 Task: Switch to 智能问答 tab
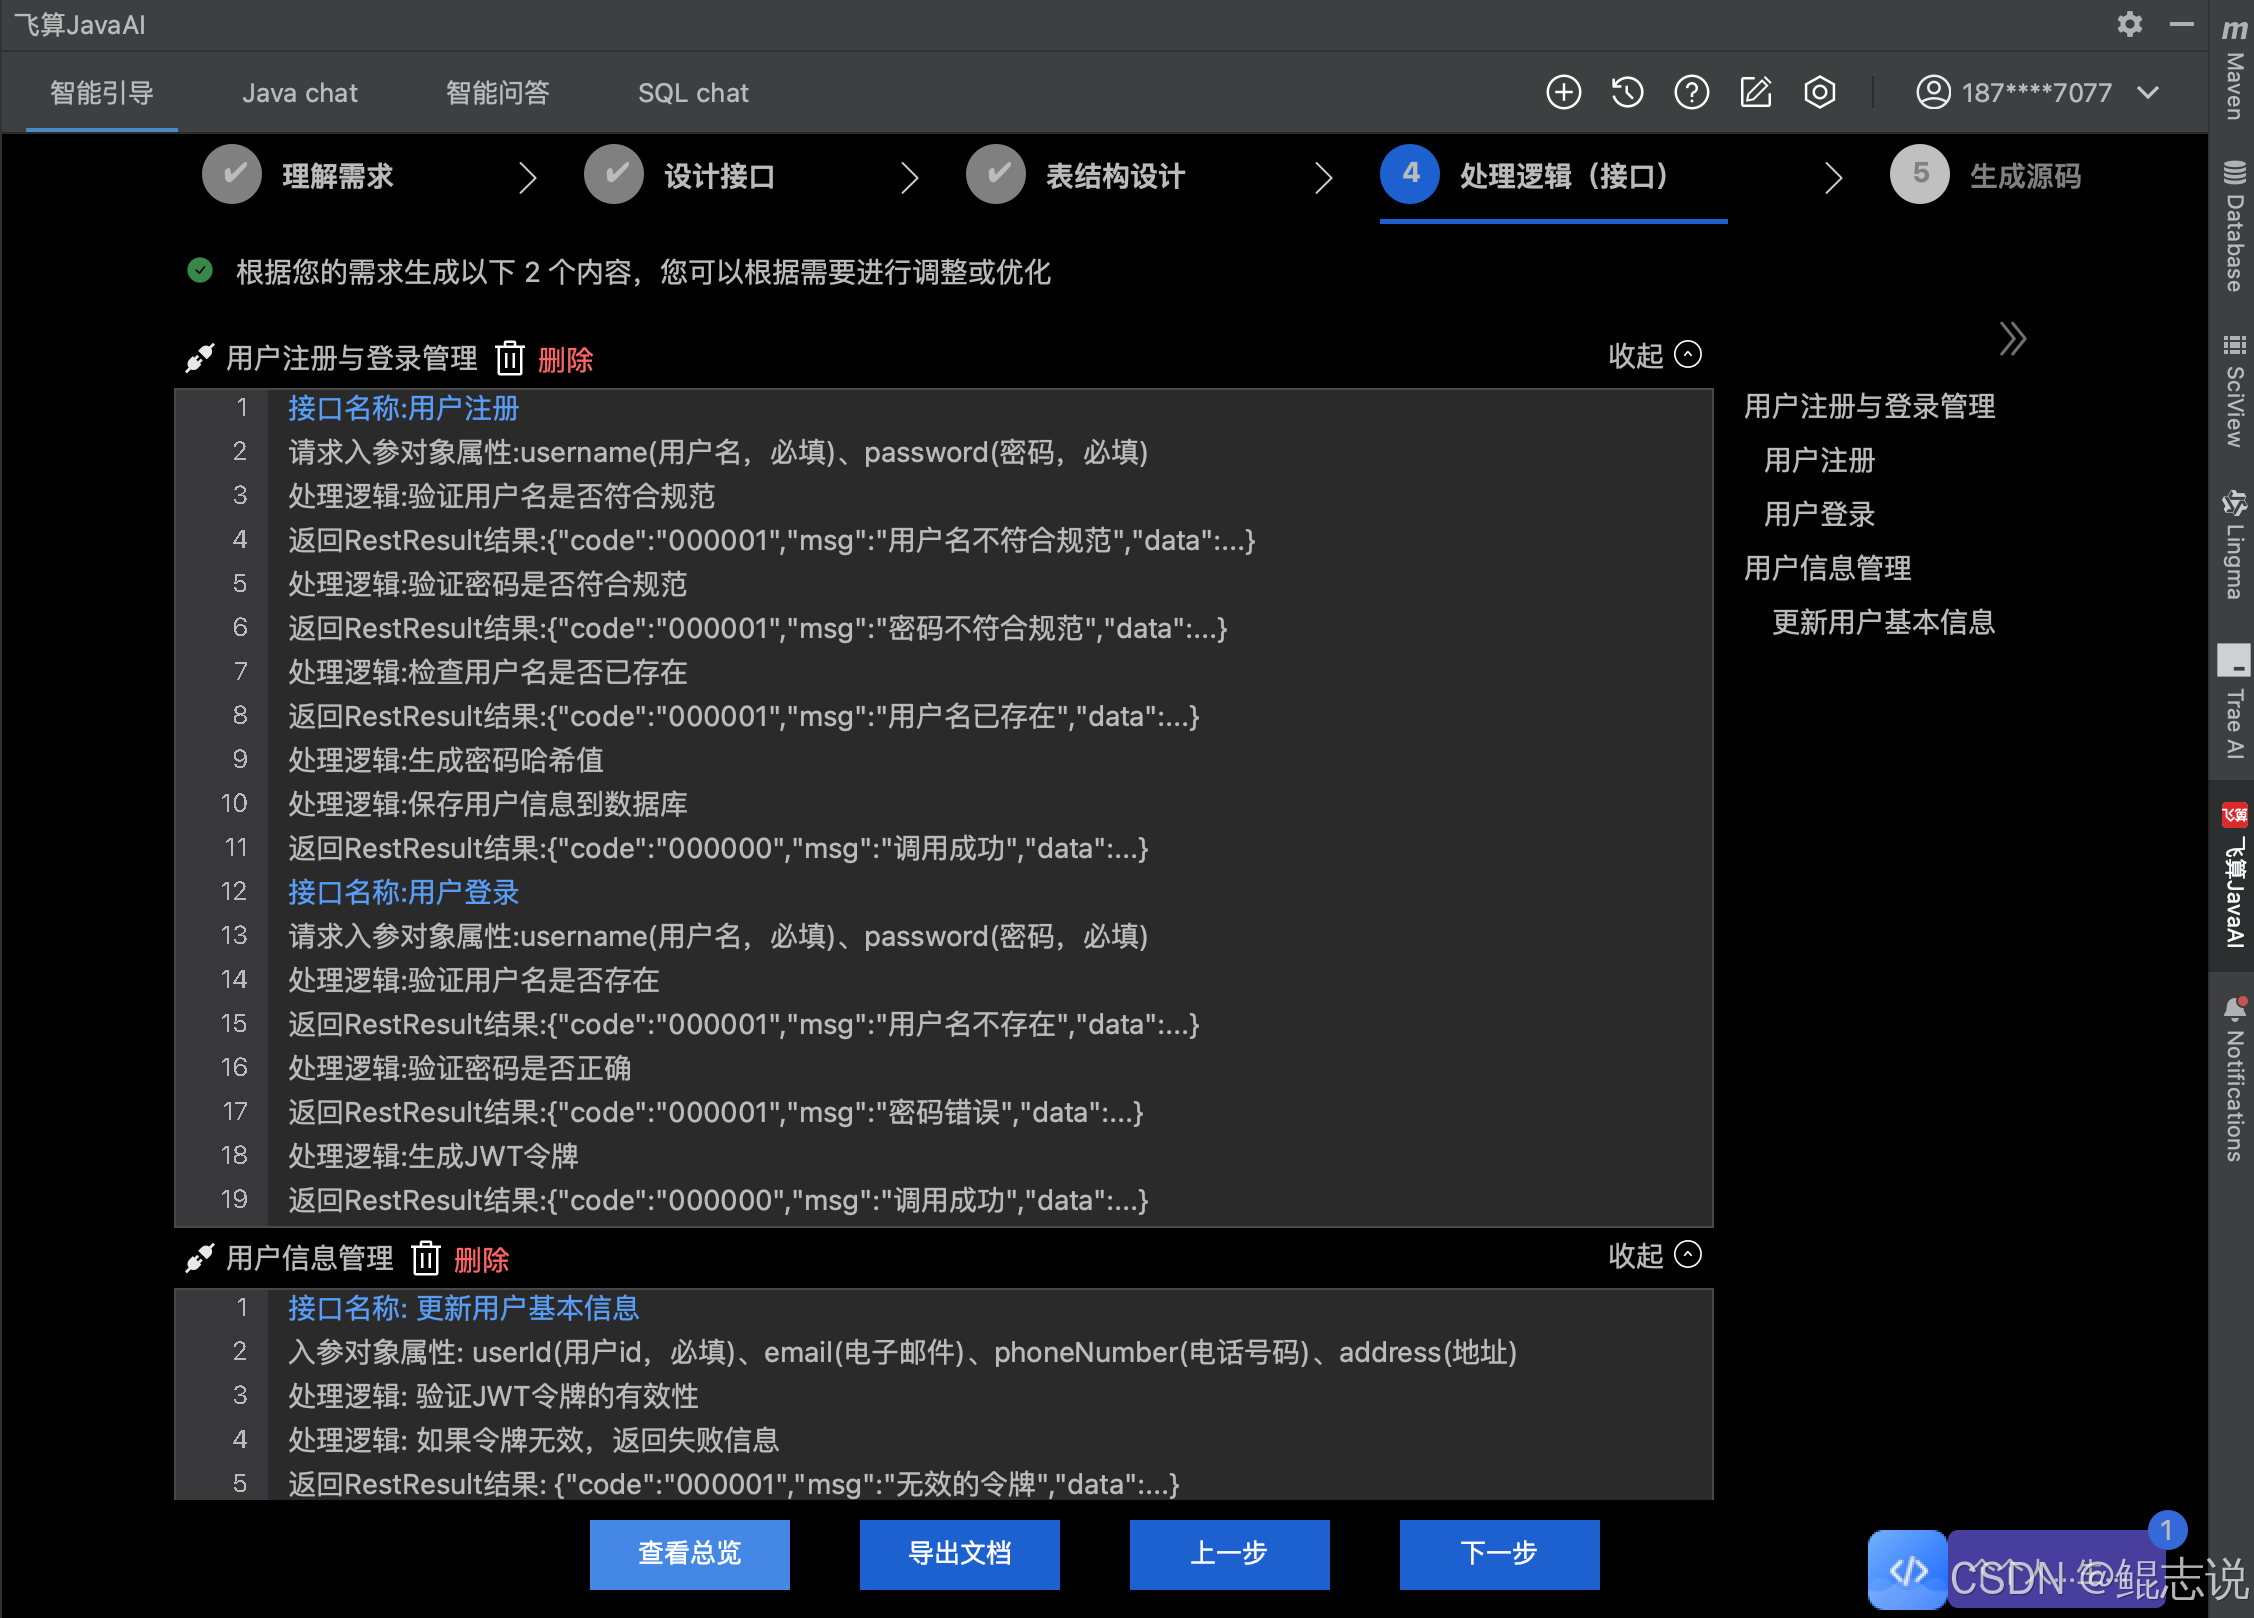coord(497,93)
